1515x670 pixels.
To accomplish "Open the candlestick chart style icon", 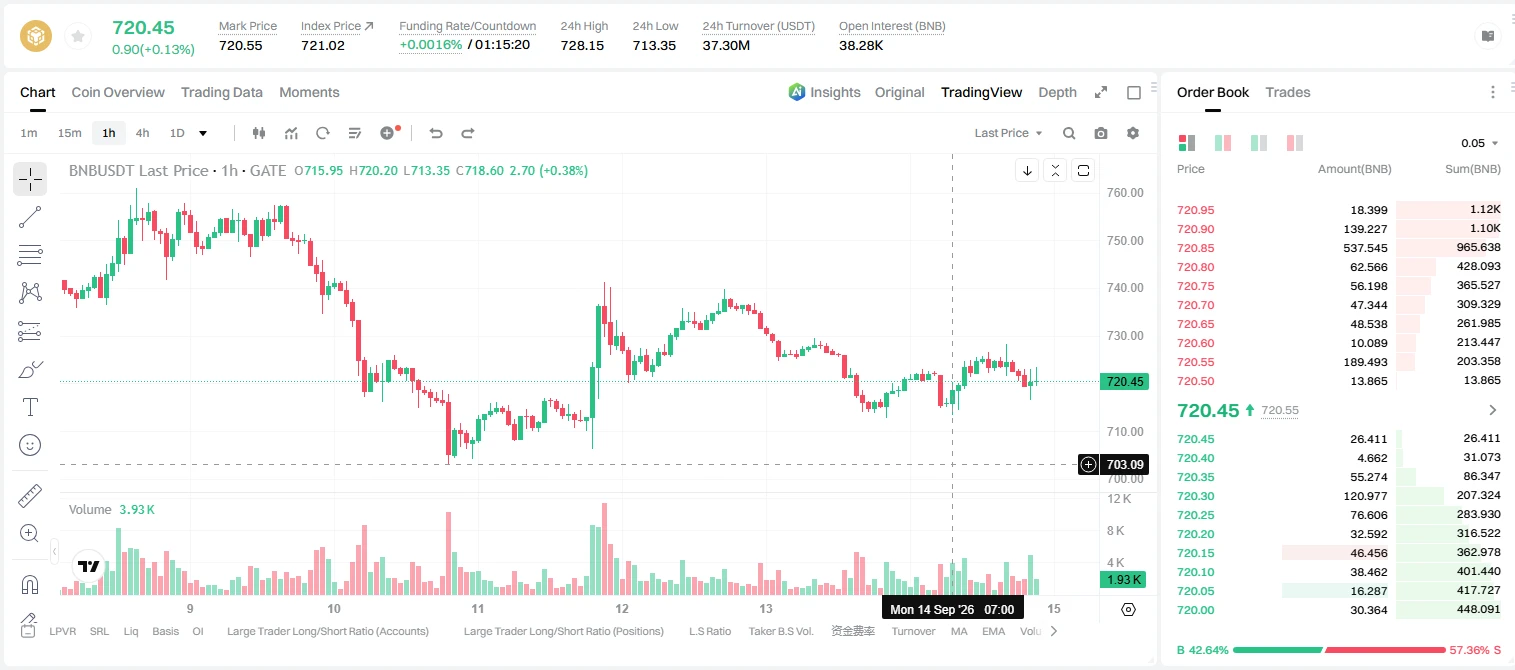I will [x=259, y=133].
